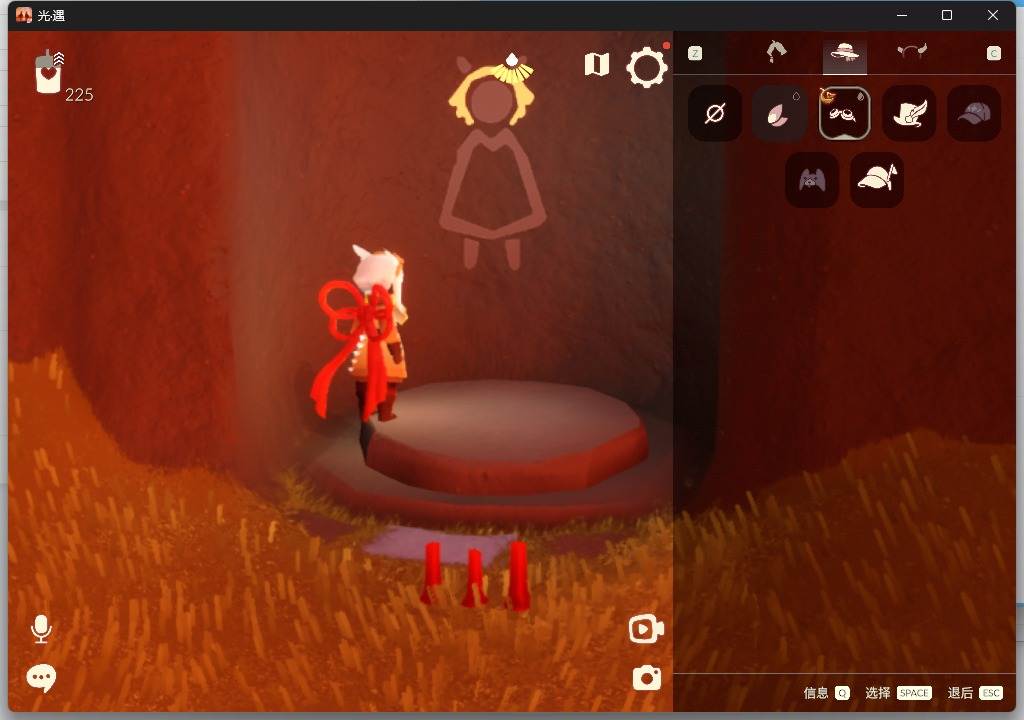Switch to the horns tab
1024x720 pixels.
(912, 52)
